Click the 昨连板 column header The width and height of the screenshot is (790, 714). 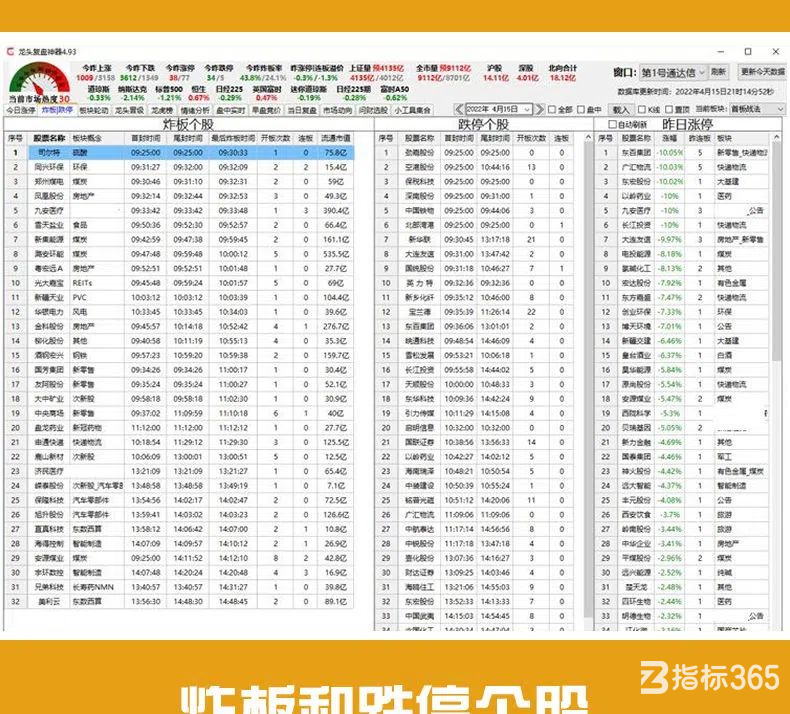coord(699,138)
